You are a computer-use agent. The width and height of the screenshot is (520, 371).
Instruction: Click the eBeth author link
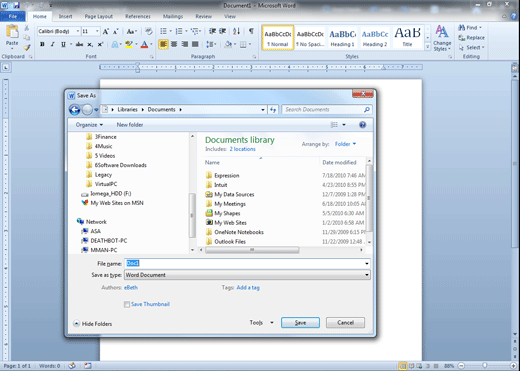click(131, 288)
